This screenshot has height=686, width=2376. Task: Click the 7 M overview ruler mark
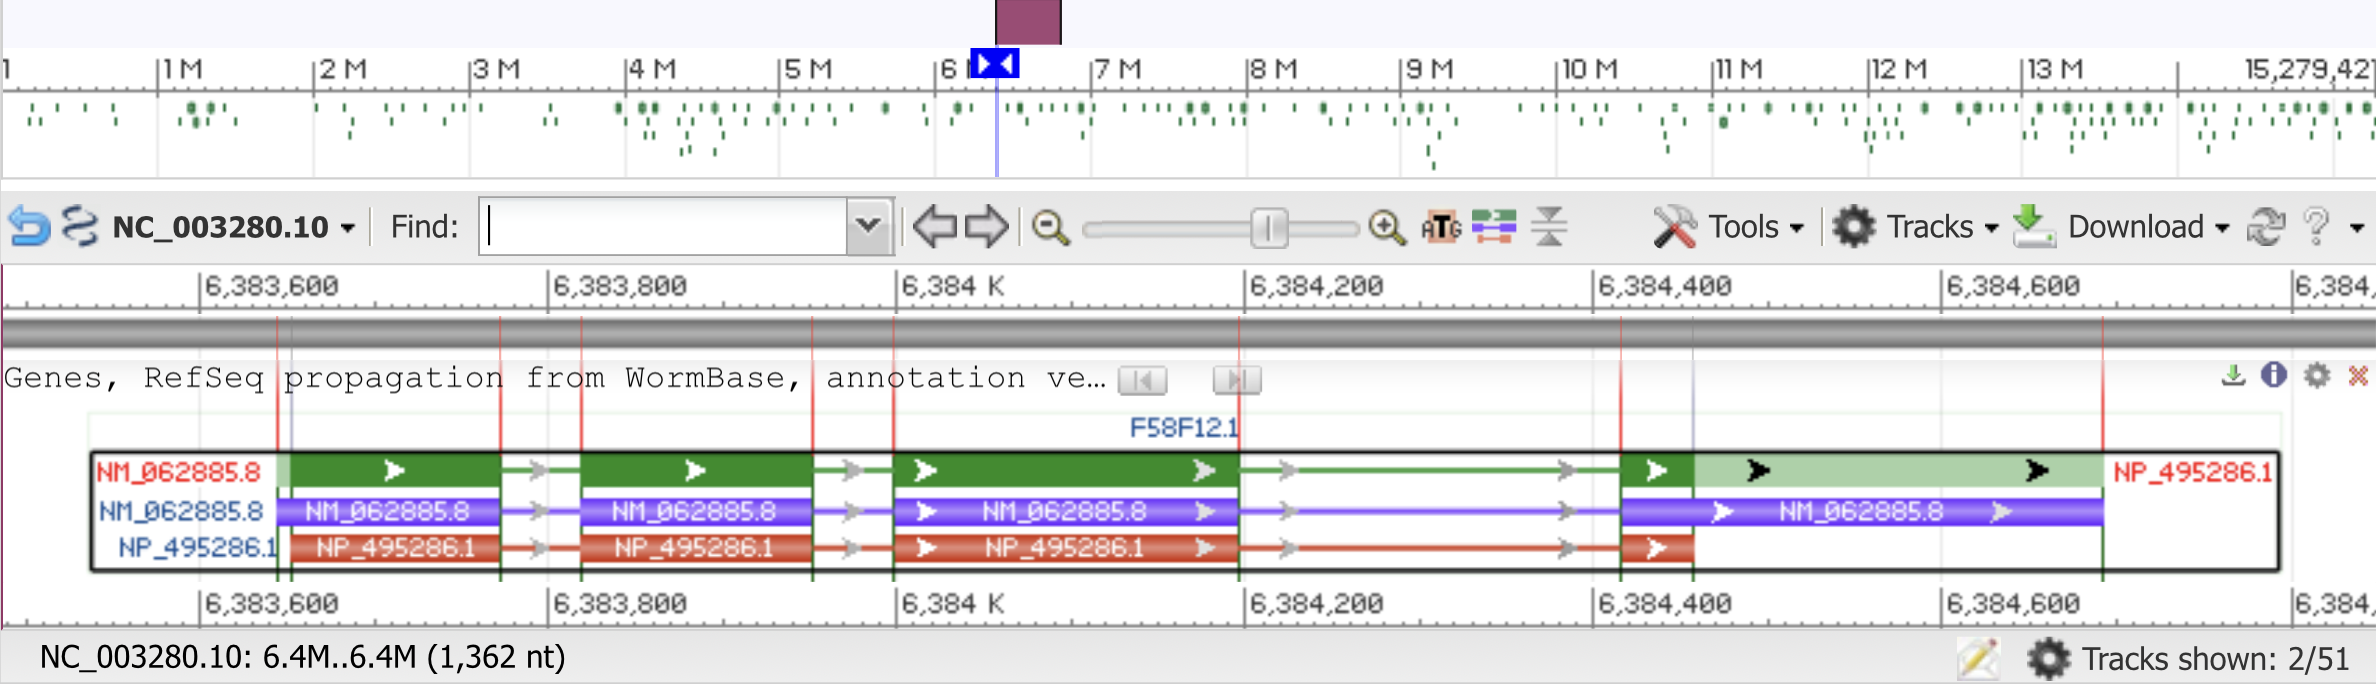pos(1118,69)
